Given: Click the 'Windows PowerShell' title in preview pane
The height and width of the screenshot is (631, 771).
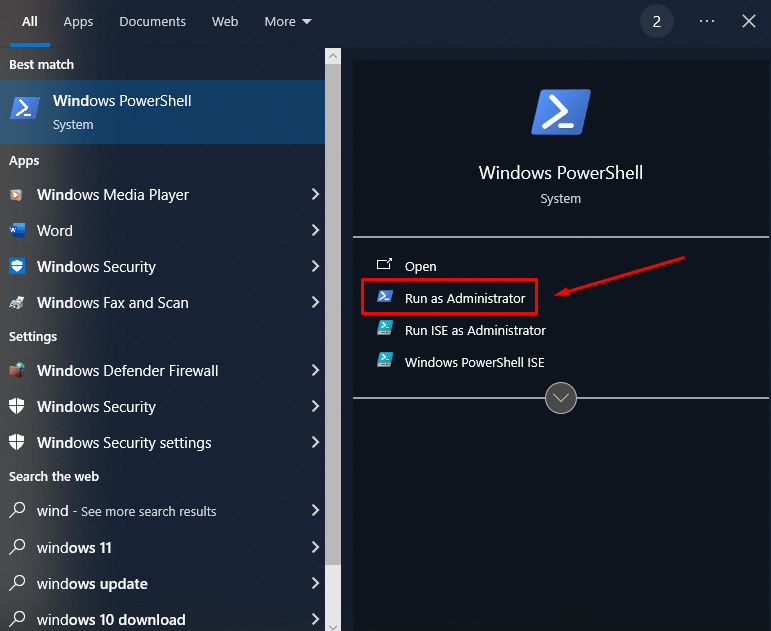Looking at the screenshot, I should (x=561, y=173).
